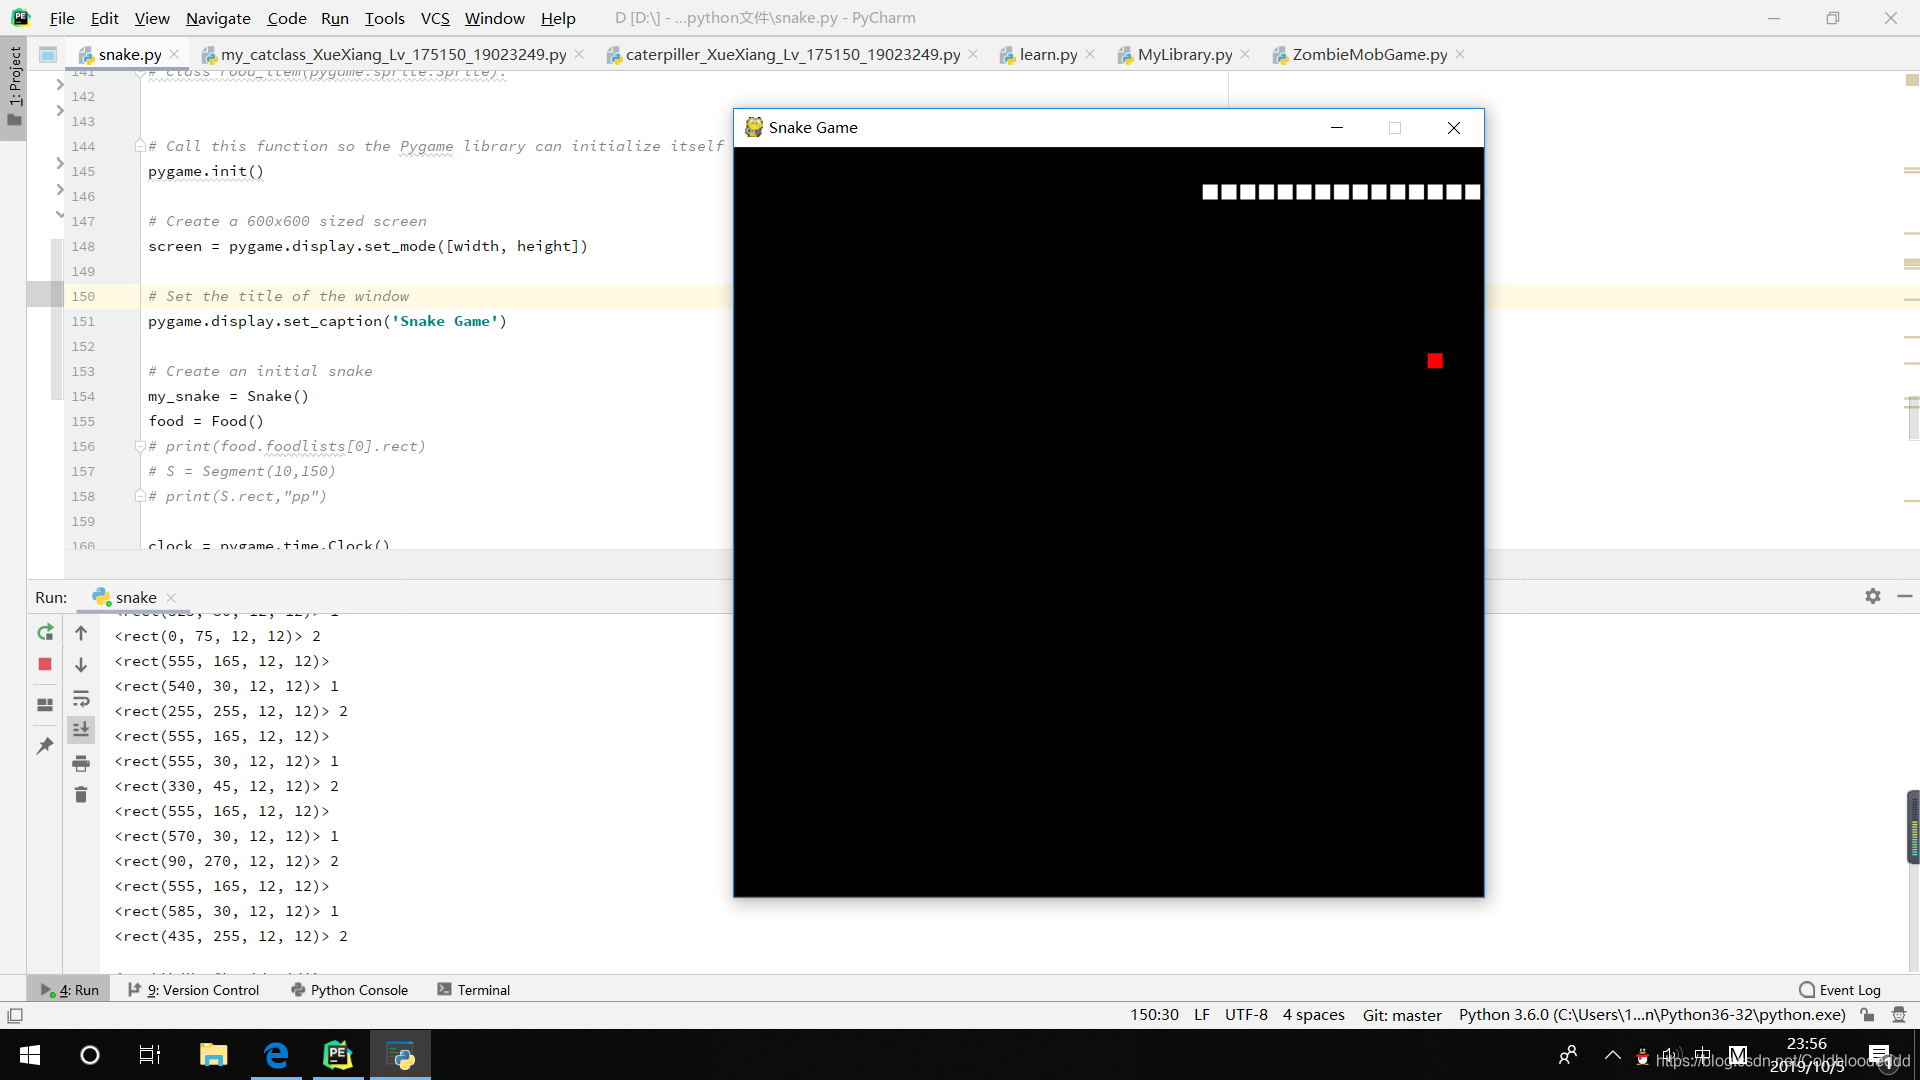Screen dimensions: 1920x1080
Task: Clear console with trash icon
Action: (81, 795)
